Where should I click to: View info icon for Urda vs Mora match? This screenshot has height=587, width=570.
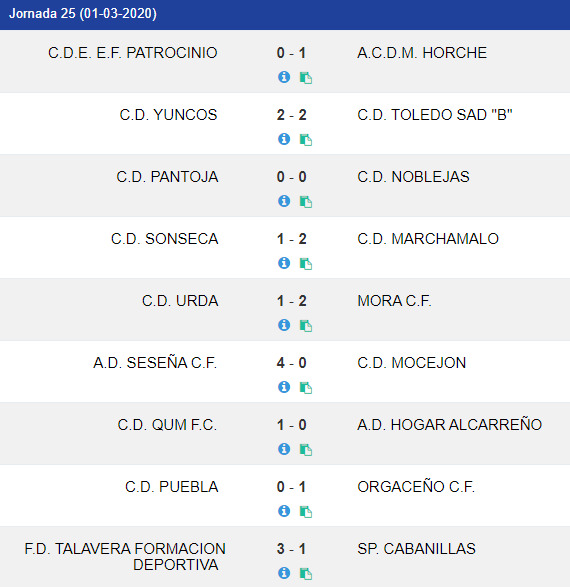point(284,325)
